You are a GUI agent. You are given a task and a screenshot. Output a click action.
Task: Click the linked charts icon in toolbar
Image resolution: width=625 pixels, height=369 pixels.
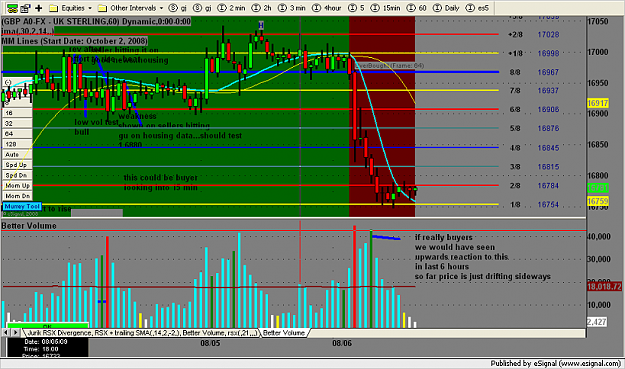point(12,8)
